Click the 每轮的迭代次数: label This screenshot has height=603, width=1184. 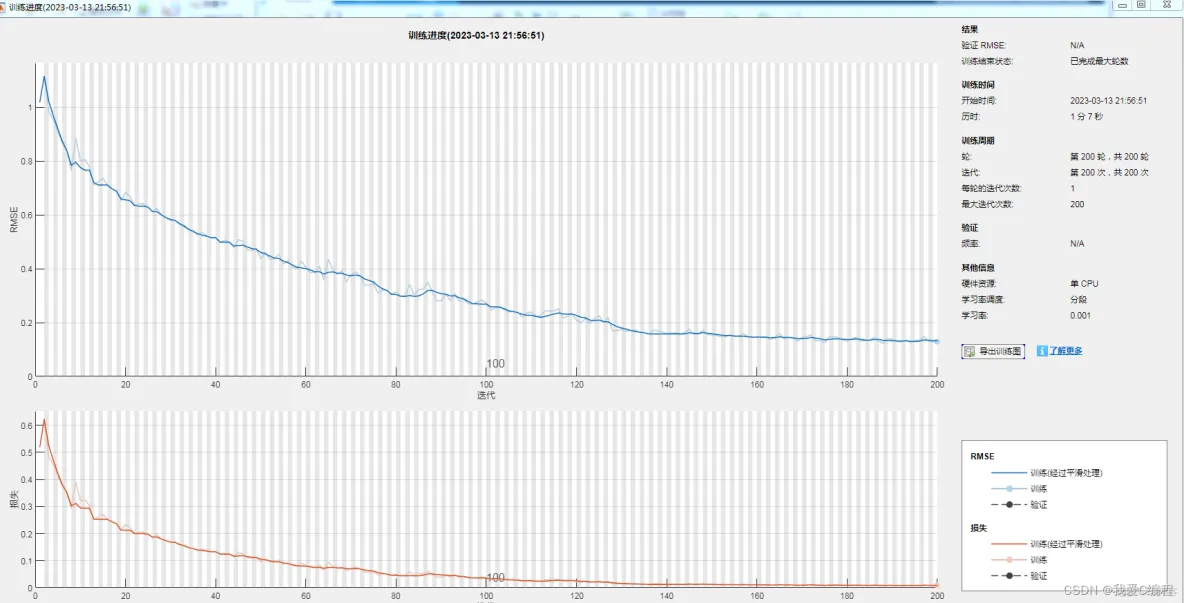pos(989,188)
